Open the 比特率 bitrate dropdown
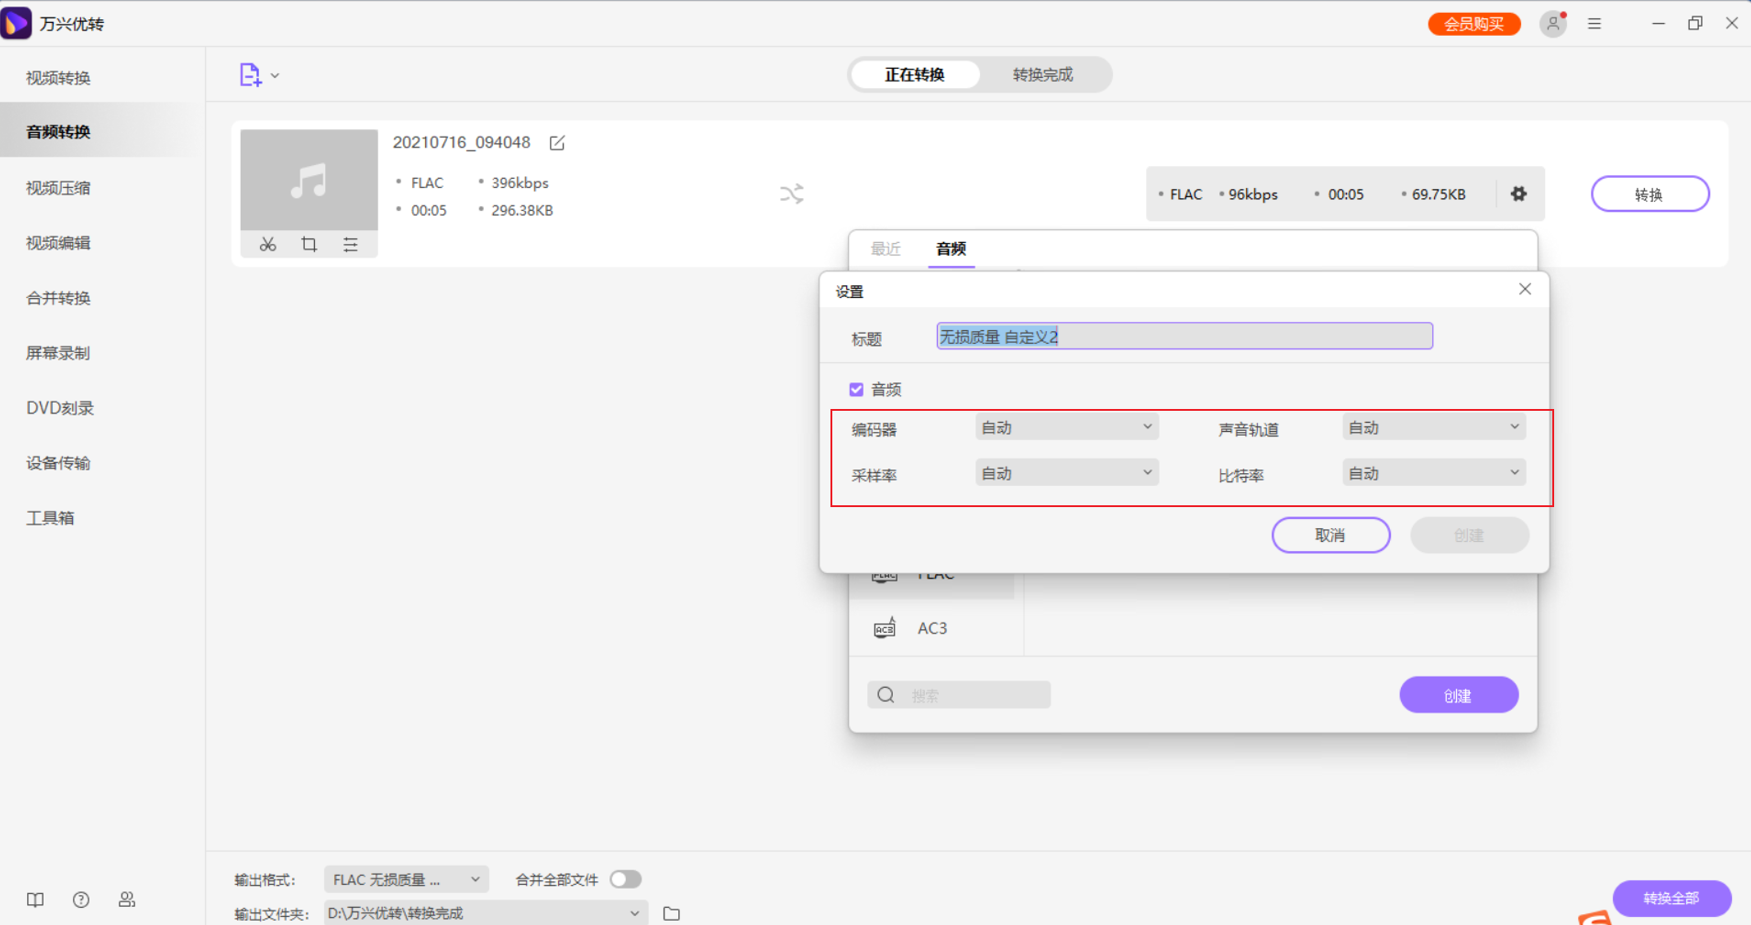The image size is (1751, 925). coord(1433,471)
